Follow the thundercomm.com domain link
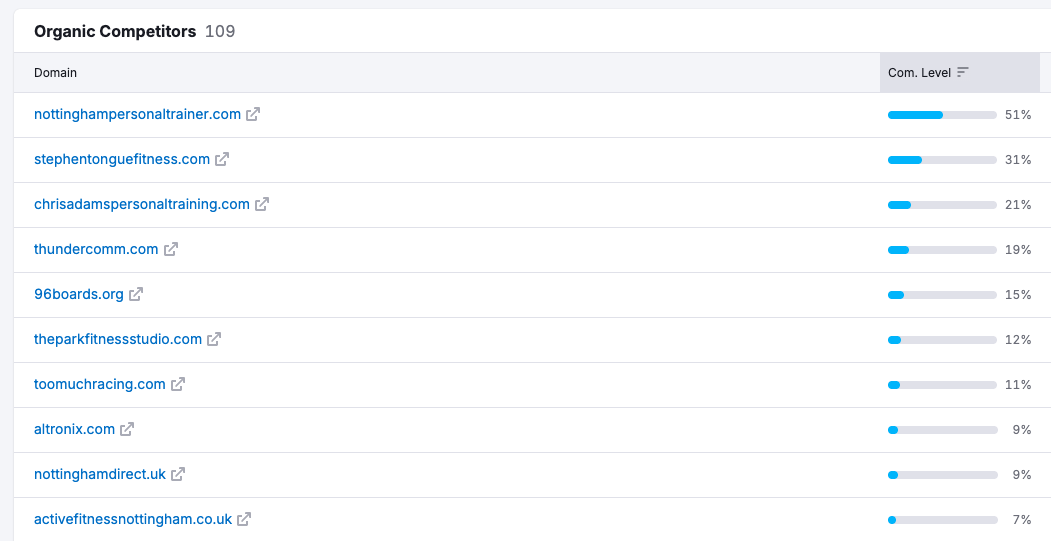Screen dimensions: 1051x541 click(x=96, y=250)
